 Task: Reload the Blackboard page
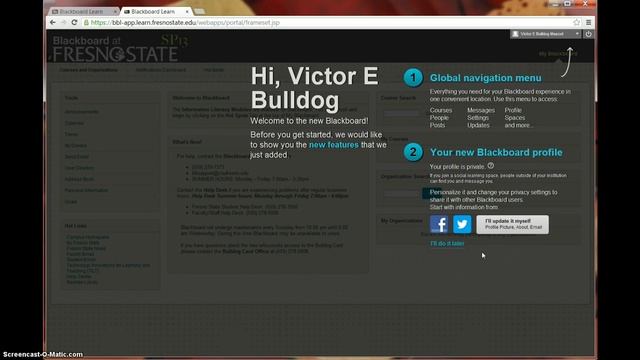pyautogui.click(x=74, y=22)
